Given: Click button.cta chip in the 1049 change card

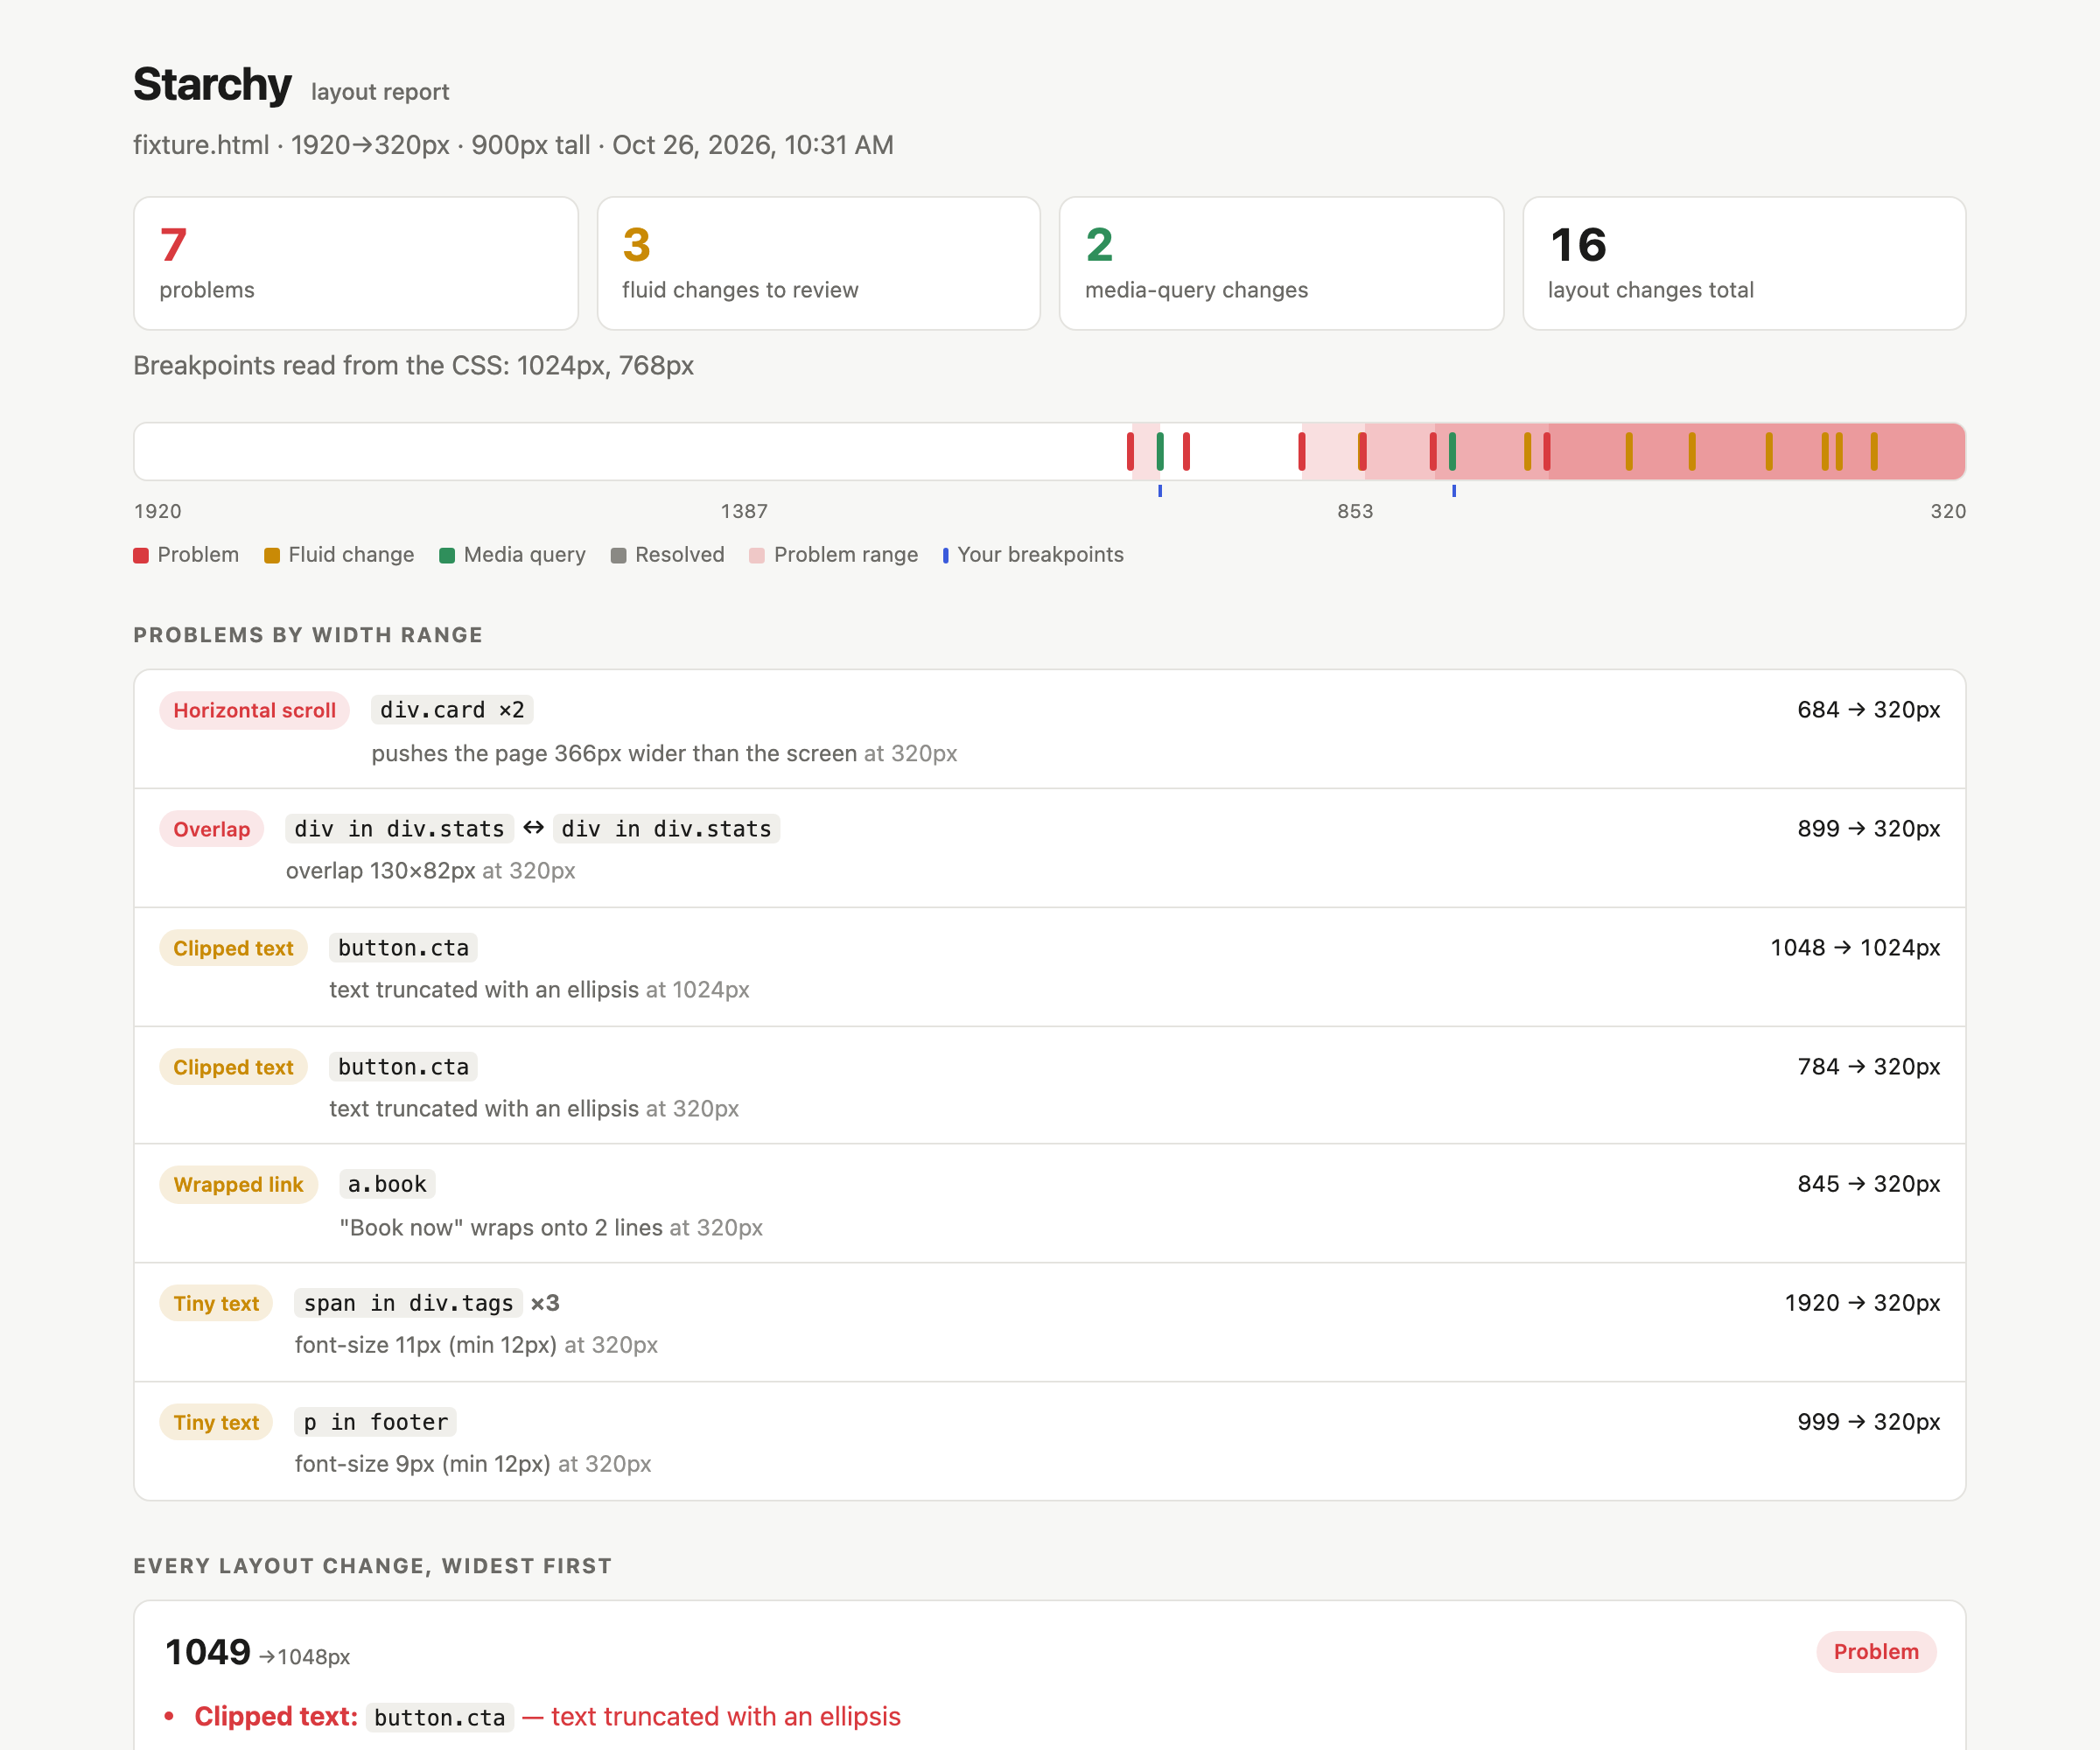Looking at the screenshot, I should (440, 1718).
